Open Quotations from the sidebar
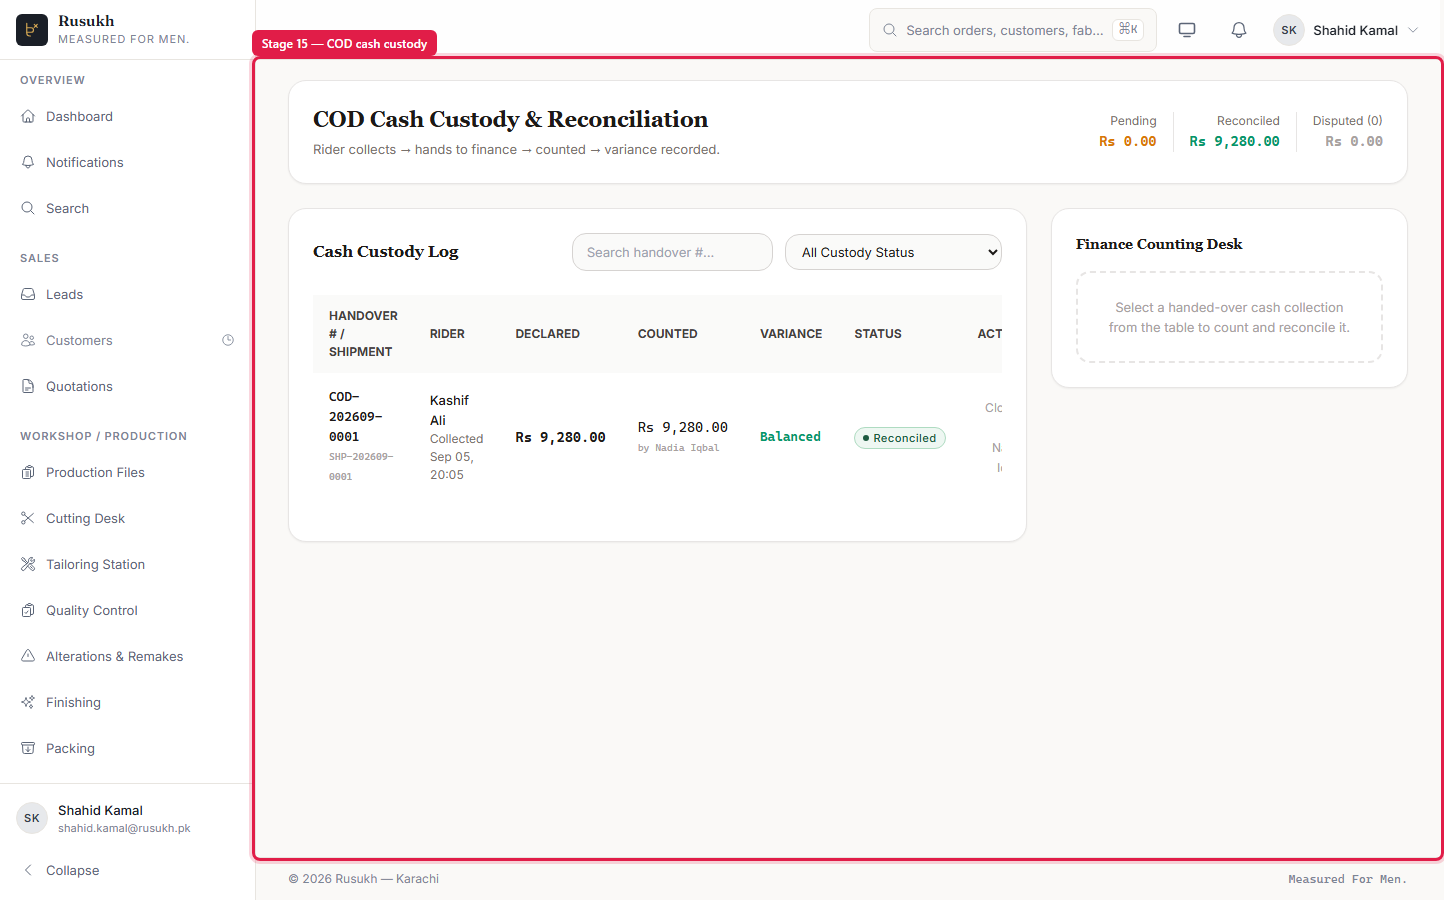 (79, 386)
